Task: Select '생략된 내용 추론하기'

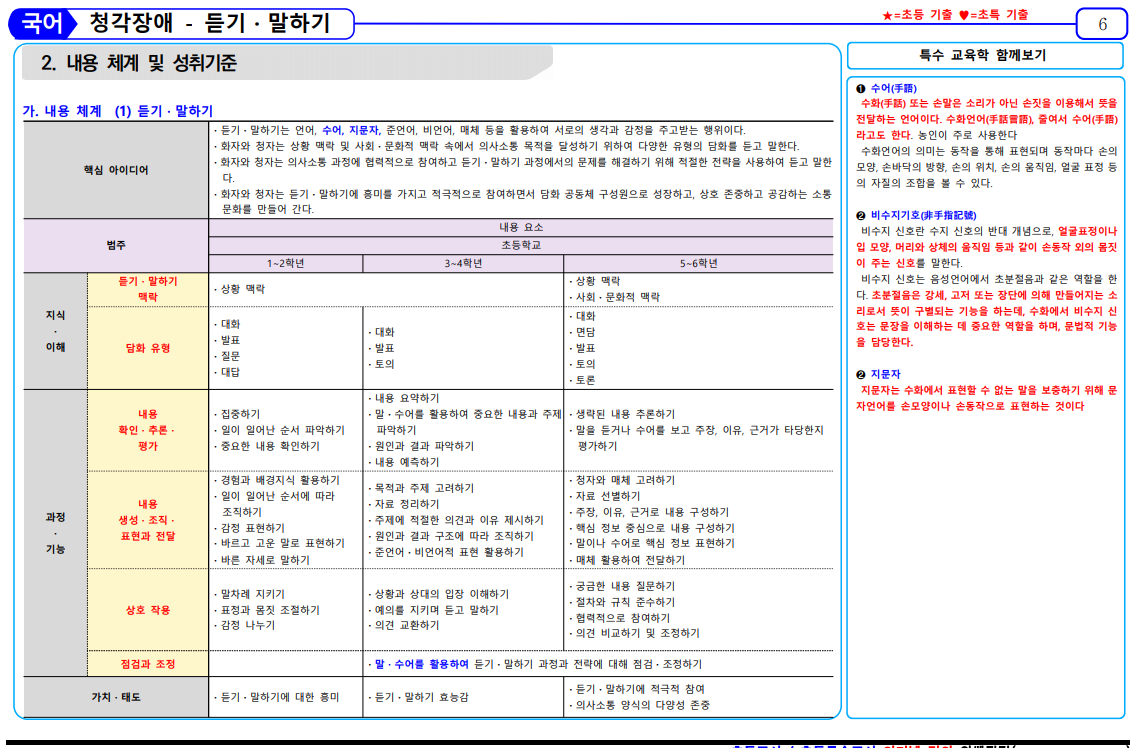Action: point(625,414)
